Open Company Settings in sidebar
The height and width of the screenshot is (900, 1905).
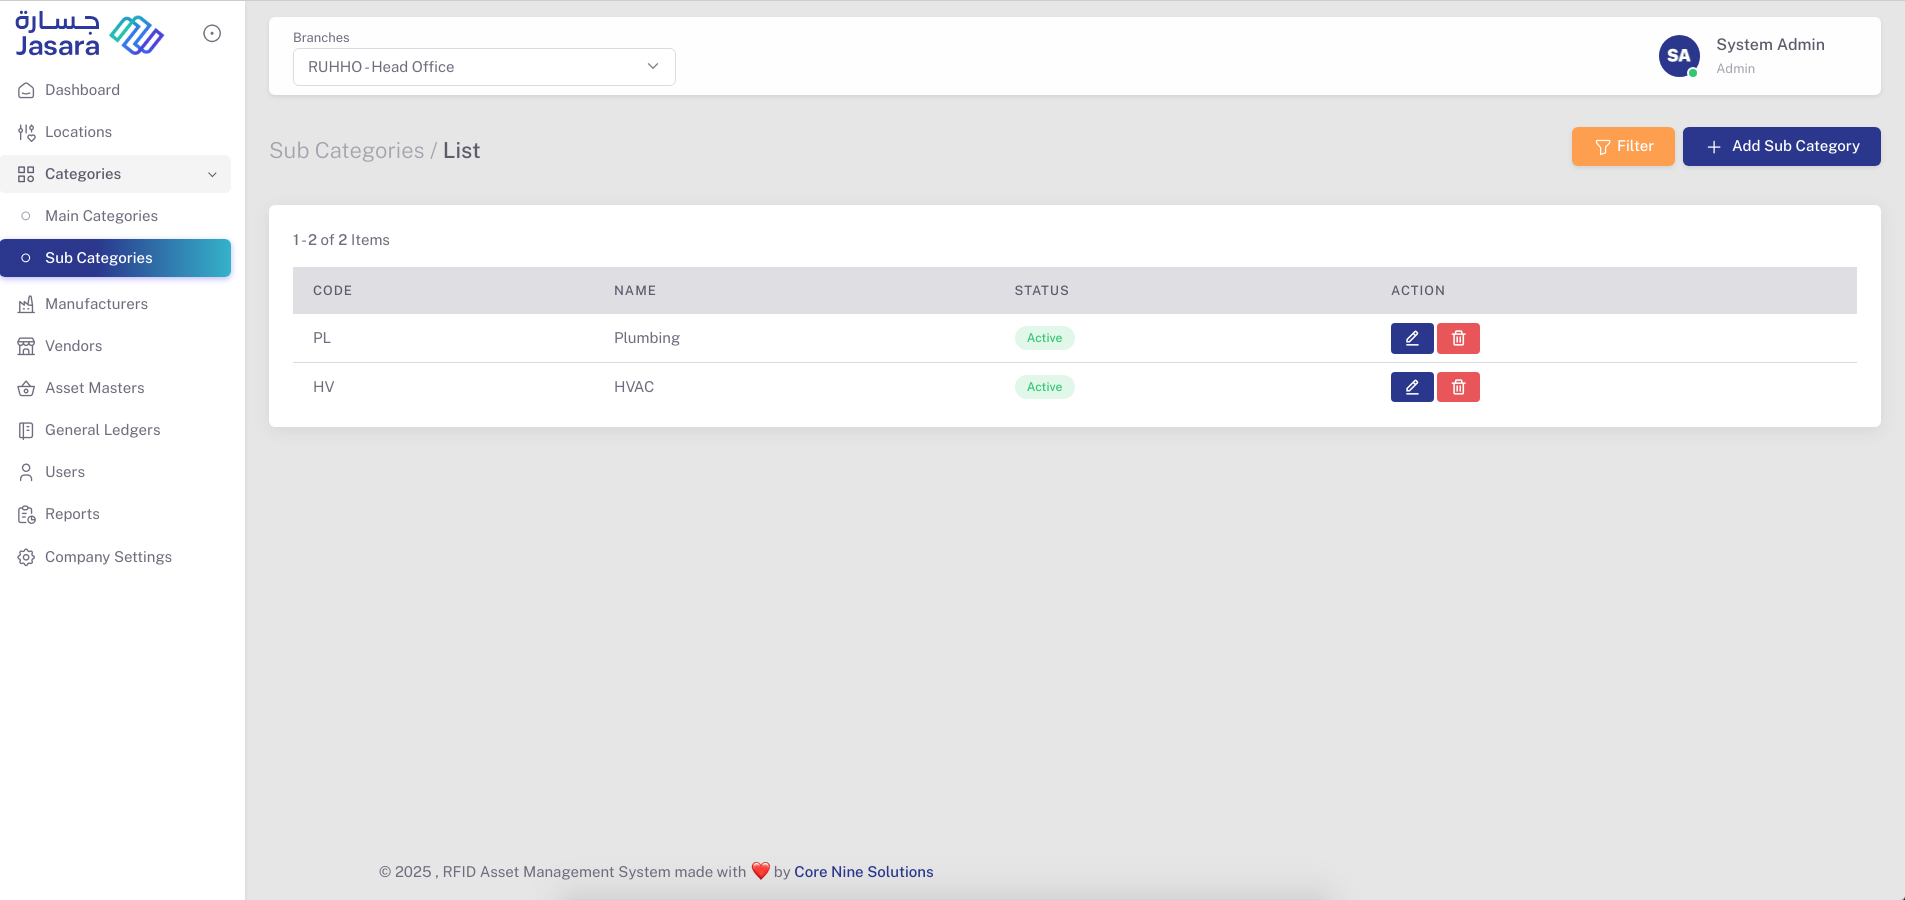click(108, 557)
